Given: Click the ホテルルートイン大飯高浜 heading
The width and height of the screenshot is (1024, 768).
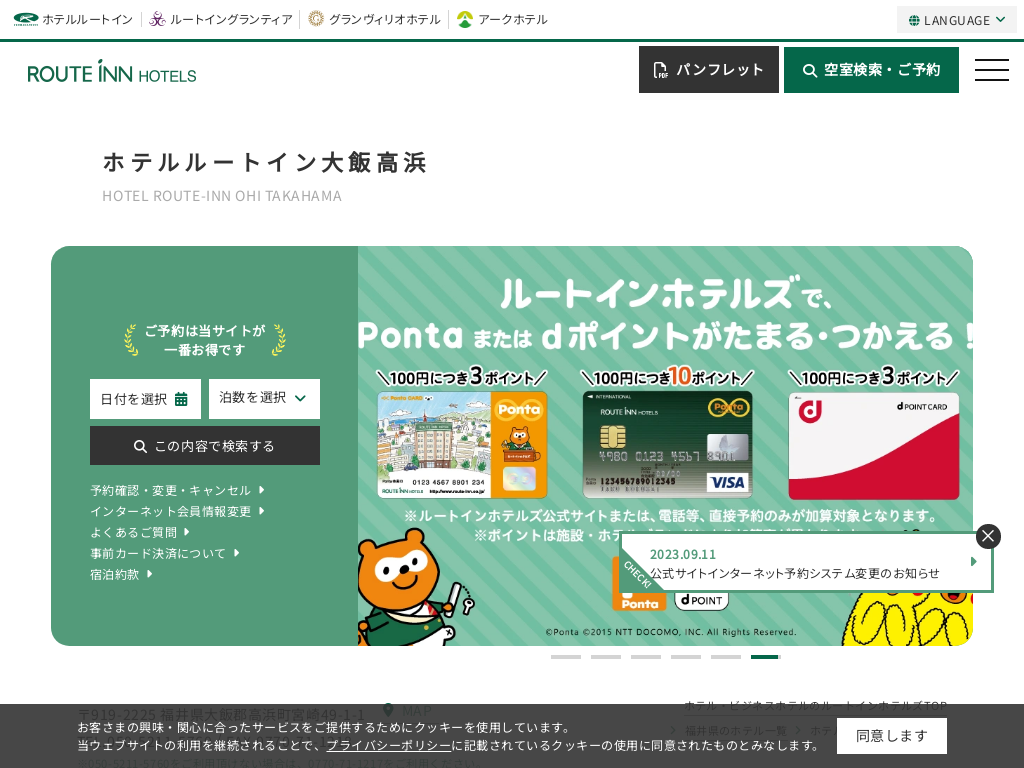Looking at the screenshot, I should [264, 163].
